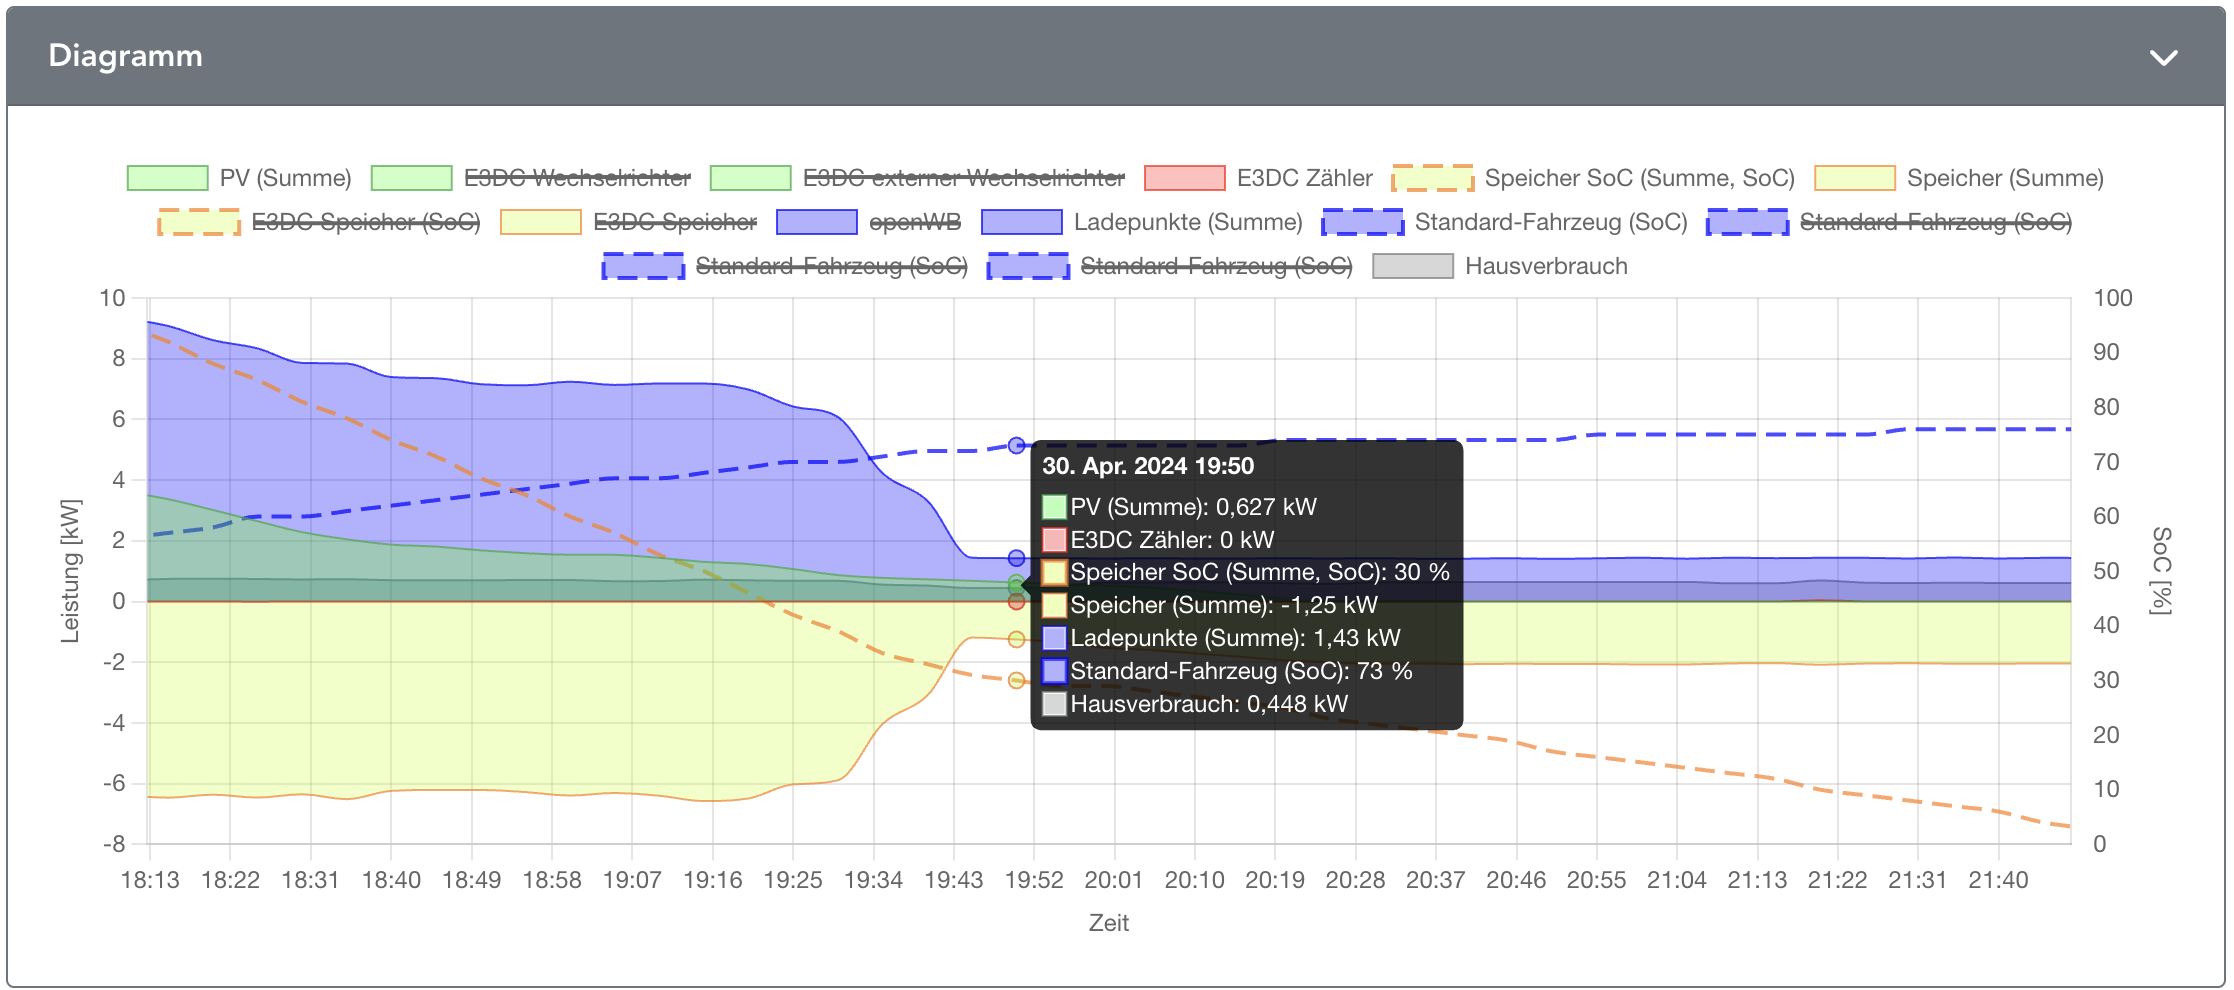
Task: Click the orange Speicher SoC dashed-line data point
Action: click(1016, 680)
